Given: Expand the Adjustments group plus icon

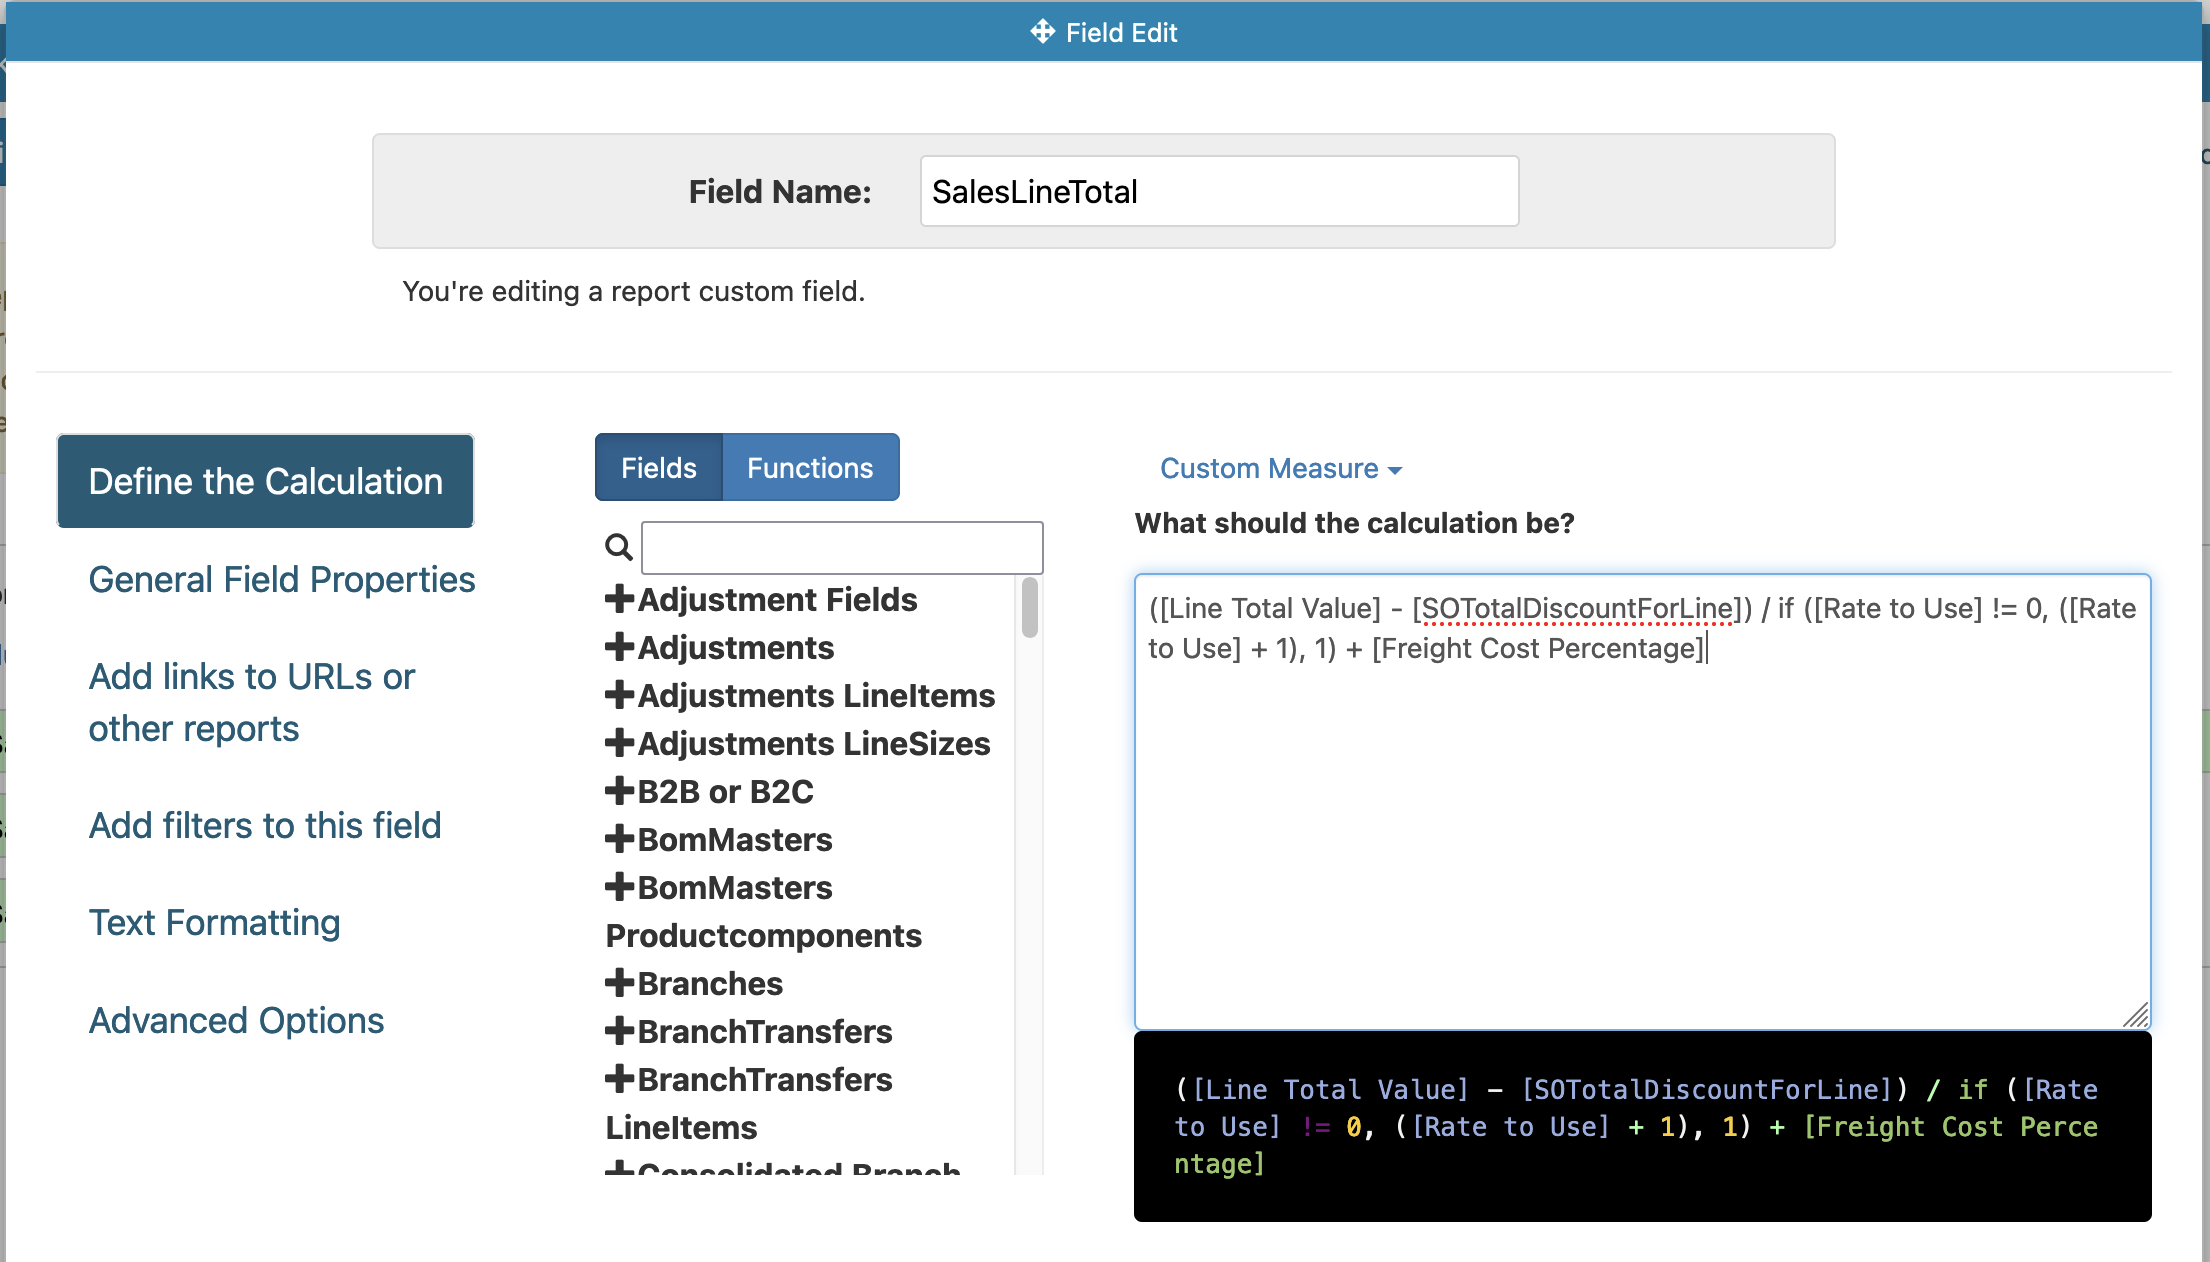Looking at the screenshot, I should point(620,647).
